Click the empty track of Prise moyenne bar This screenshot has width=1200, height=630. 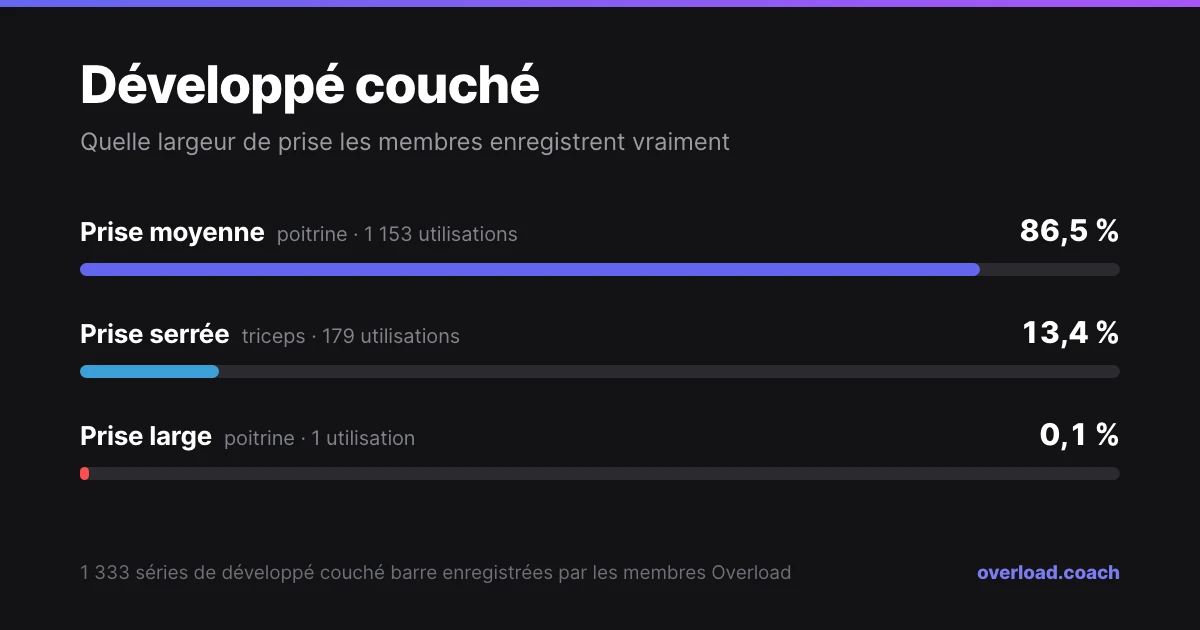coord(1050,269)
